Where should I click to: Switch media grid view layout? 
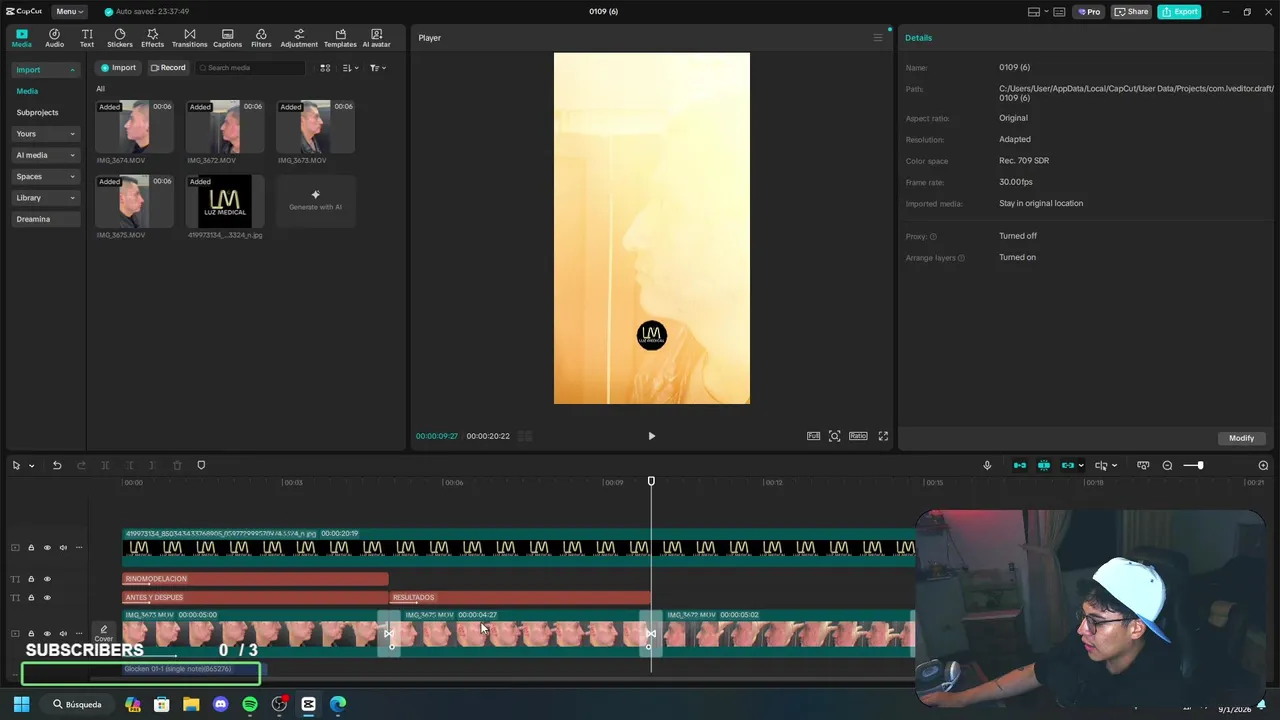(x=325, y=68)
